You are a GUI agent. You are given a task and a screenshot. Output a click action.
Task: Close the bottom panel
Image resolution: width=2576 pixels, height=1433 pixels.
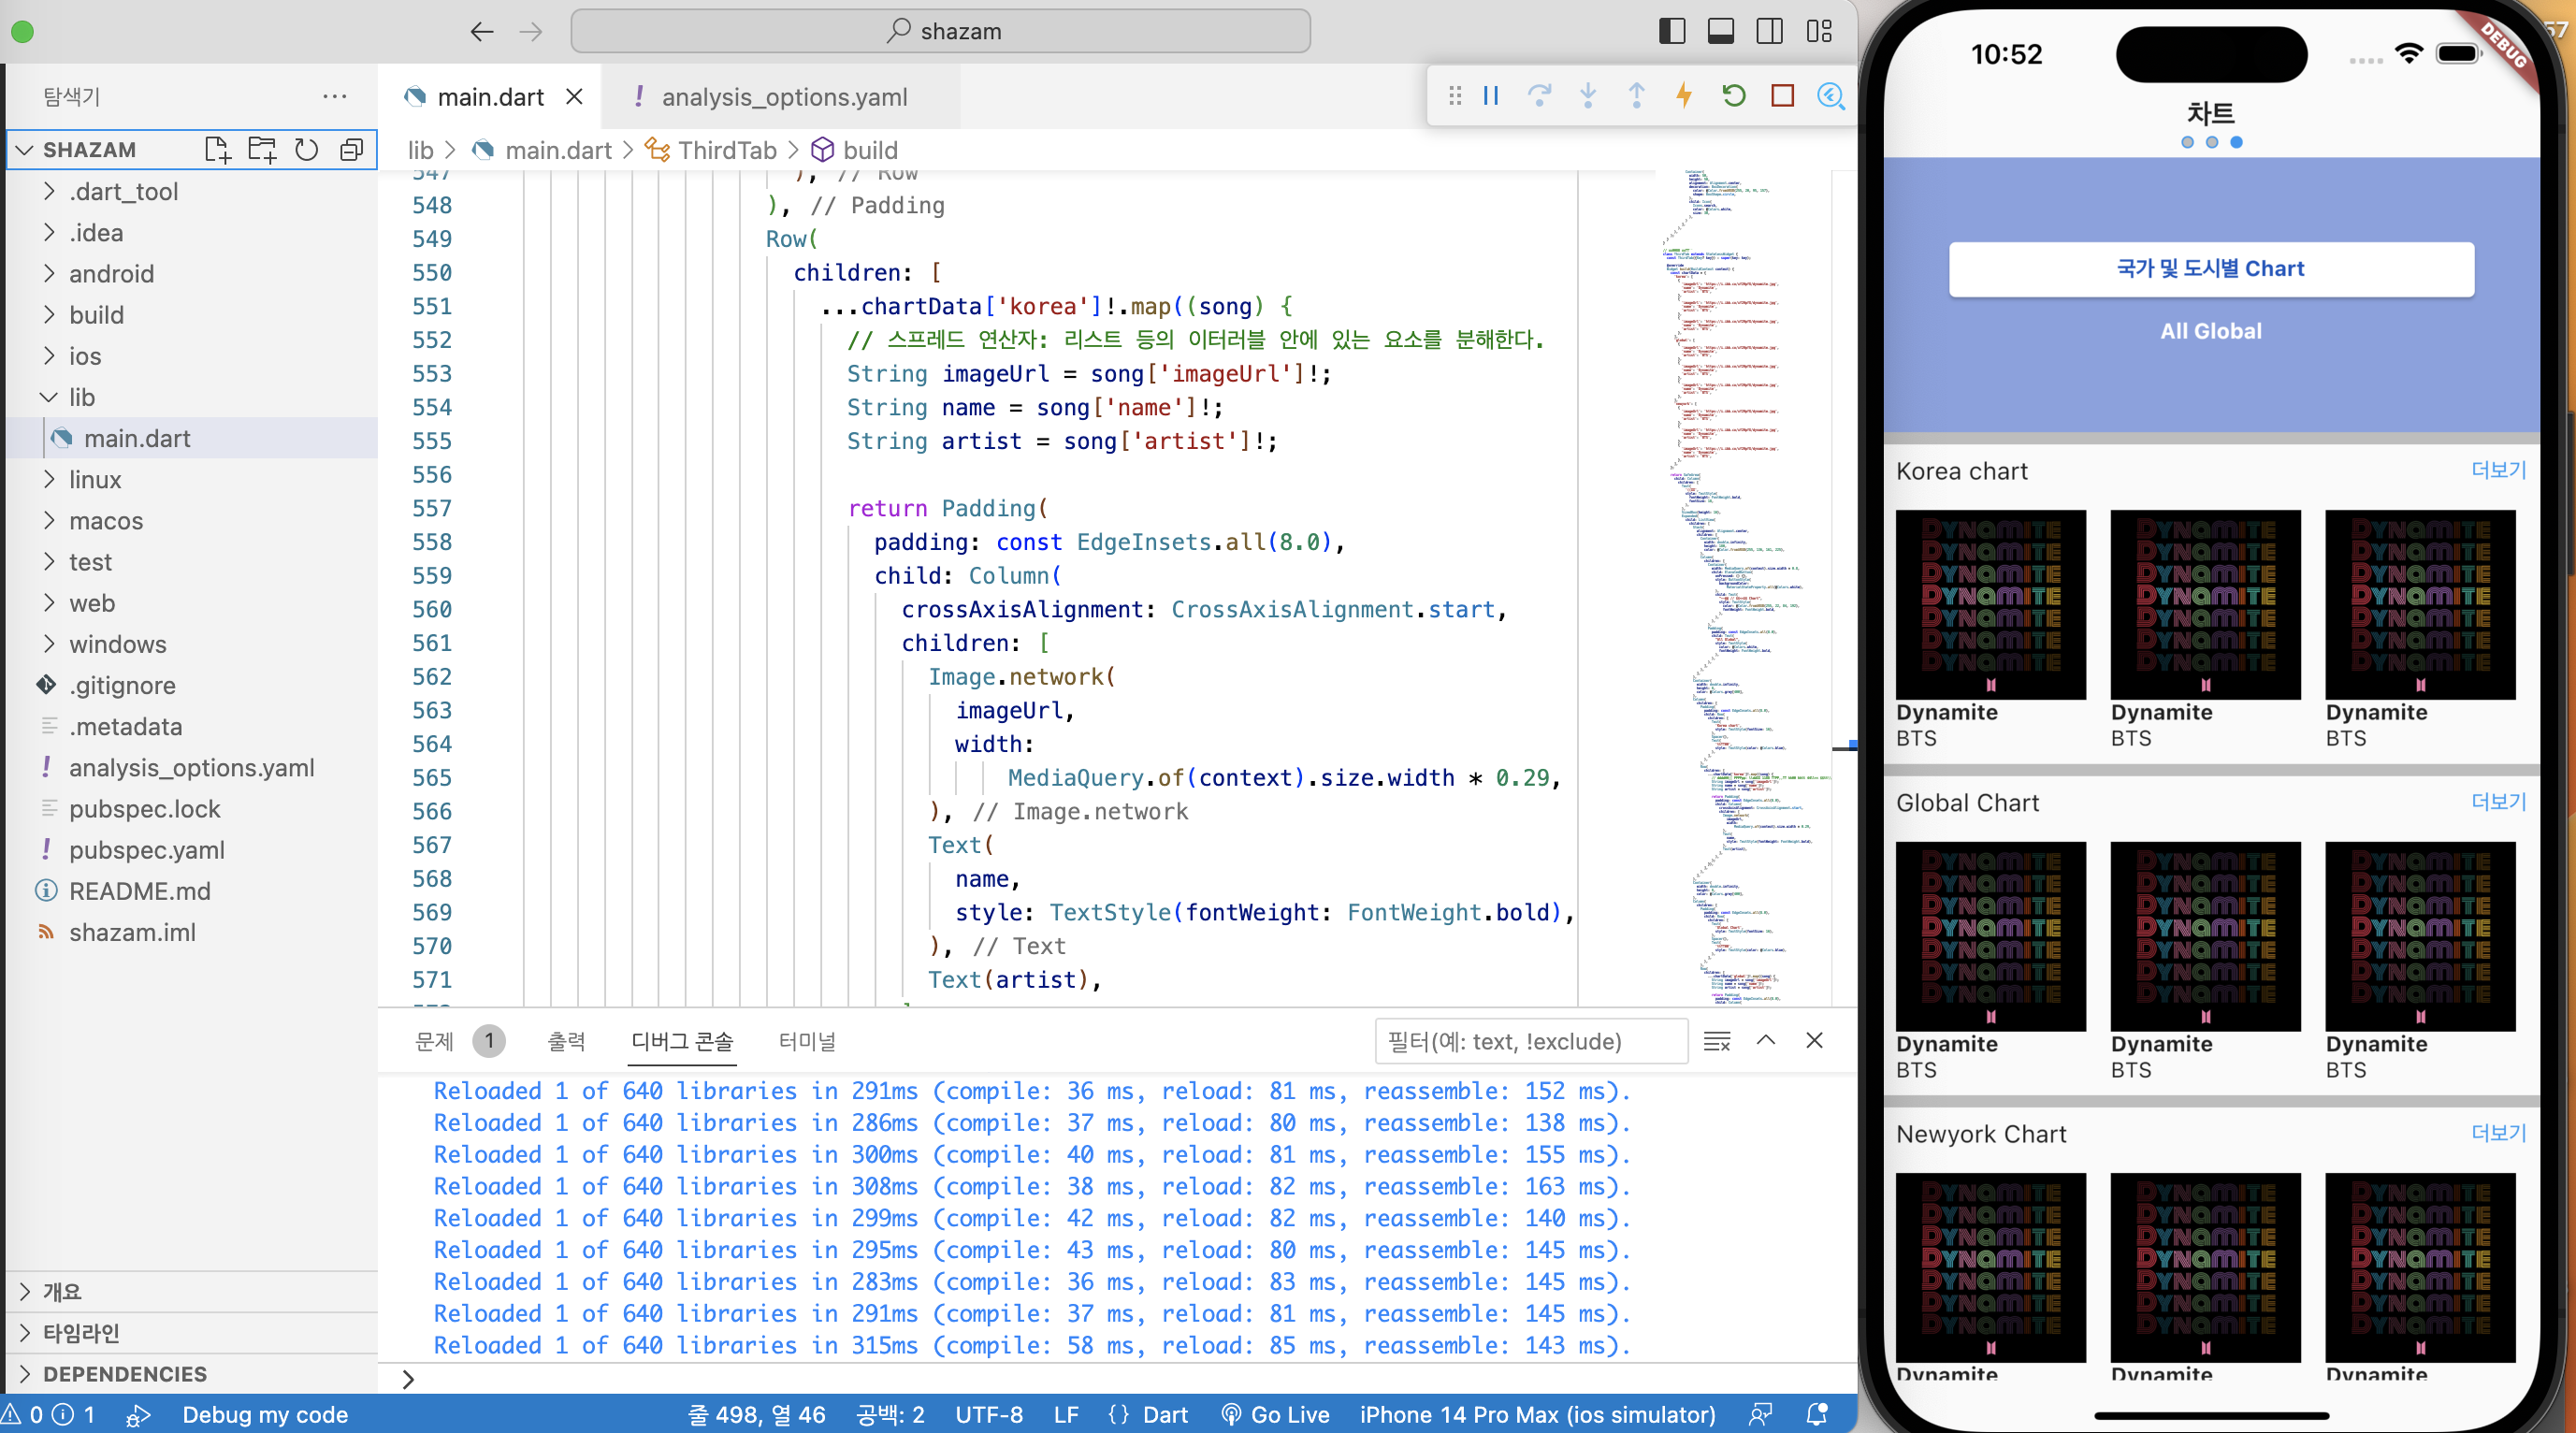1814,1041
